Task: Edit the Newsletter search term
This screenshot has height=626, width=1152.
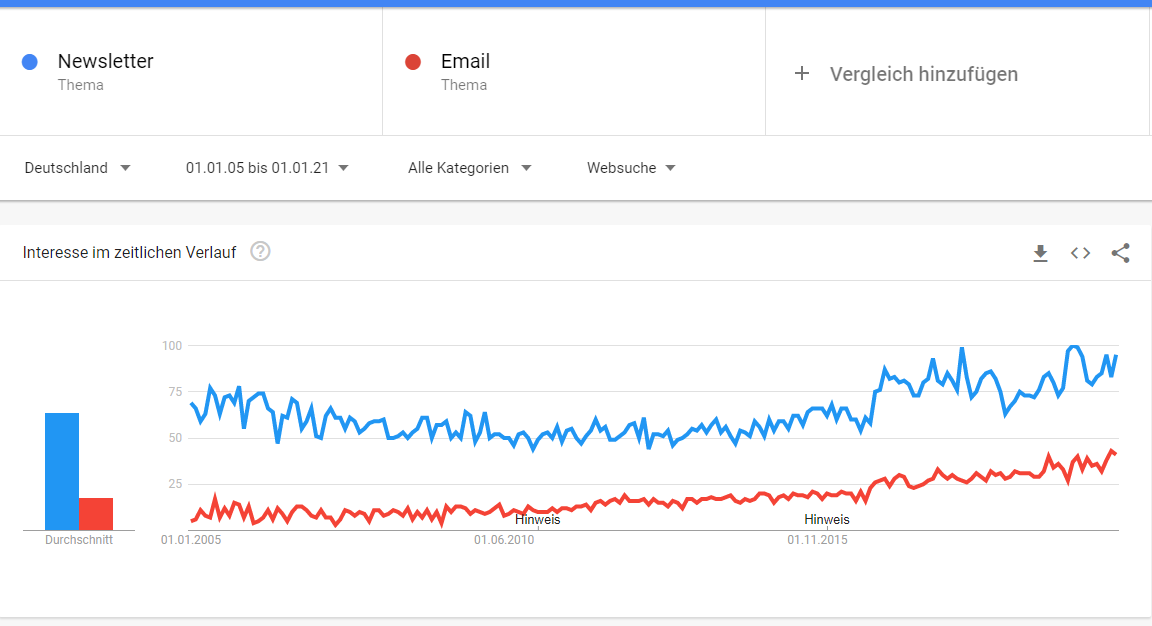Action: point(105,62)
